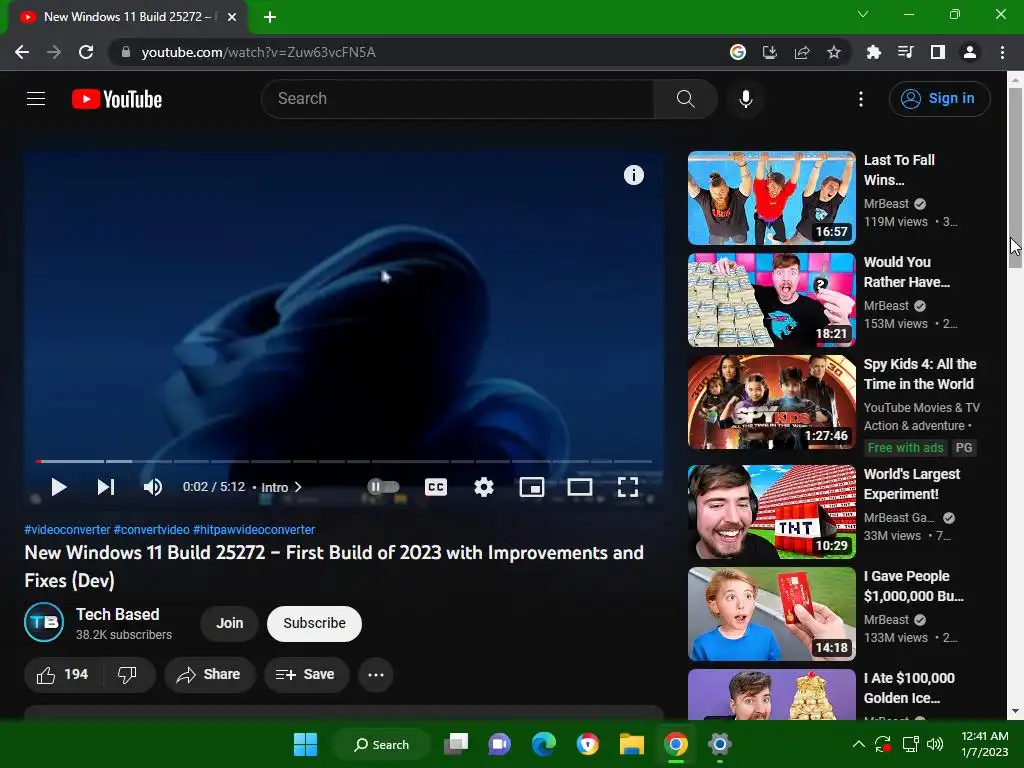This screenshot has width=1024, height=768.
Task: Open Would You Rather Have video thumbnail
Action: tap(771, 300)
